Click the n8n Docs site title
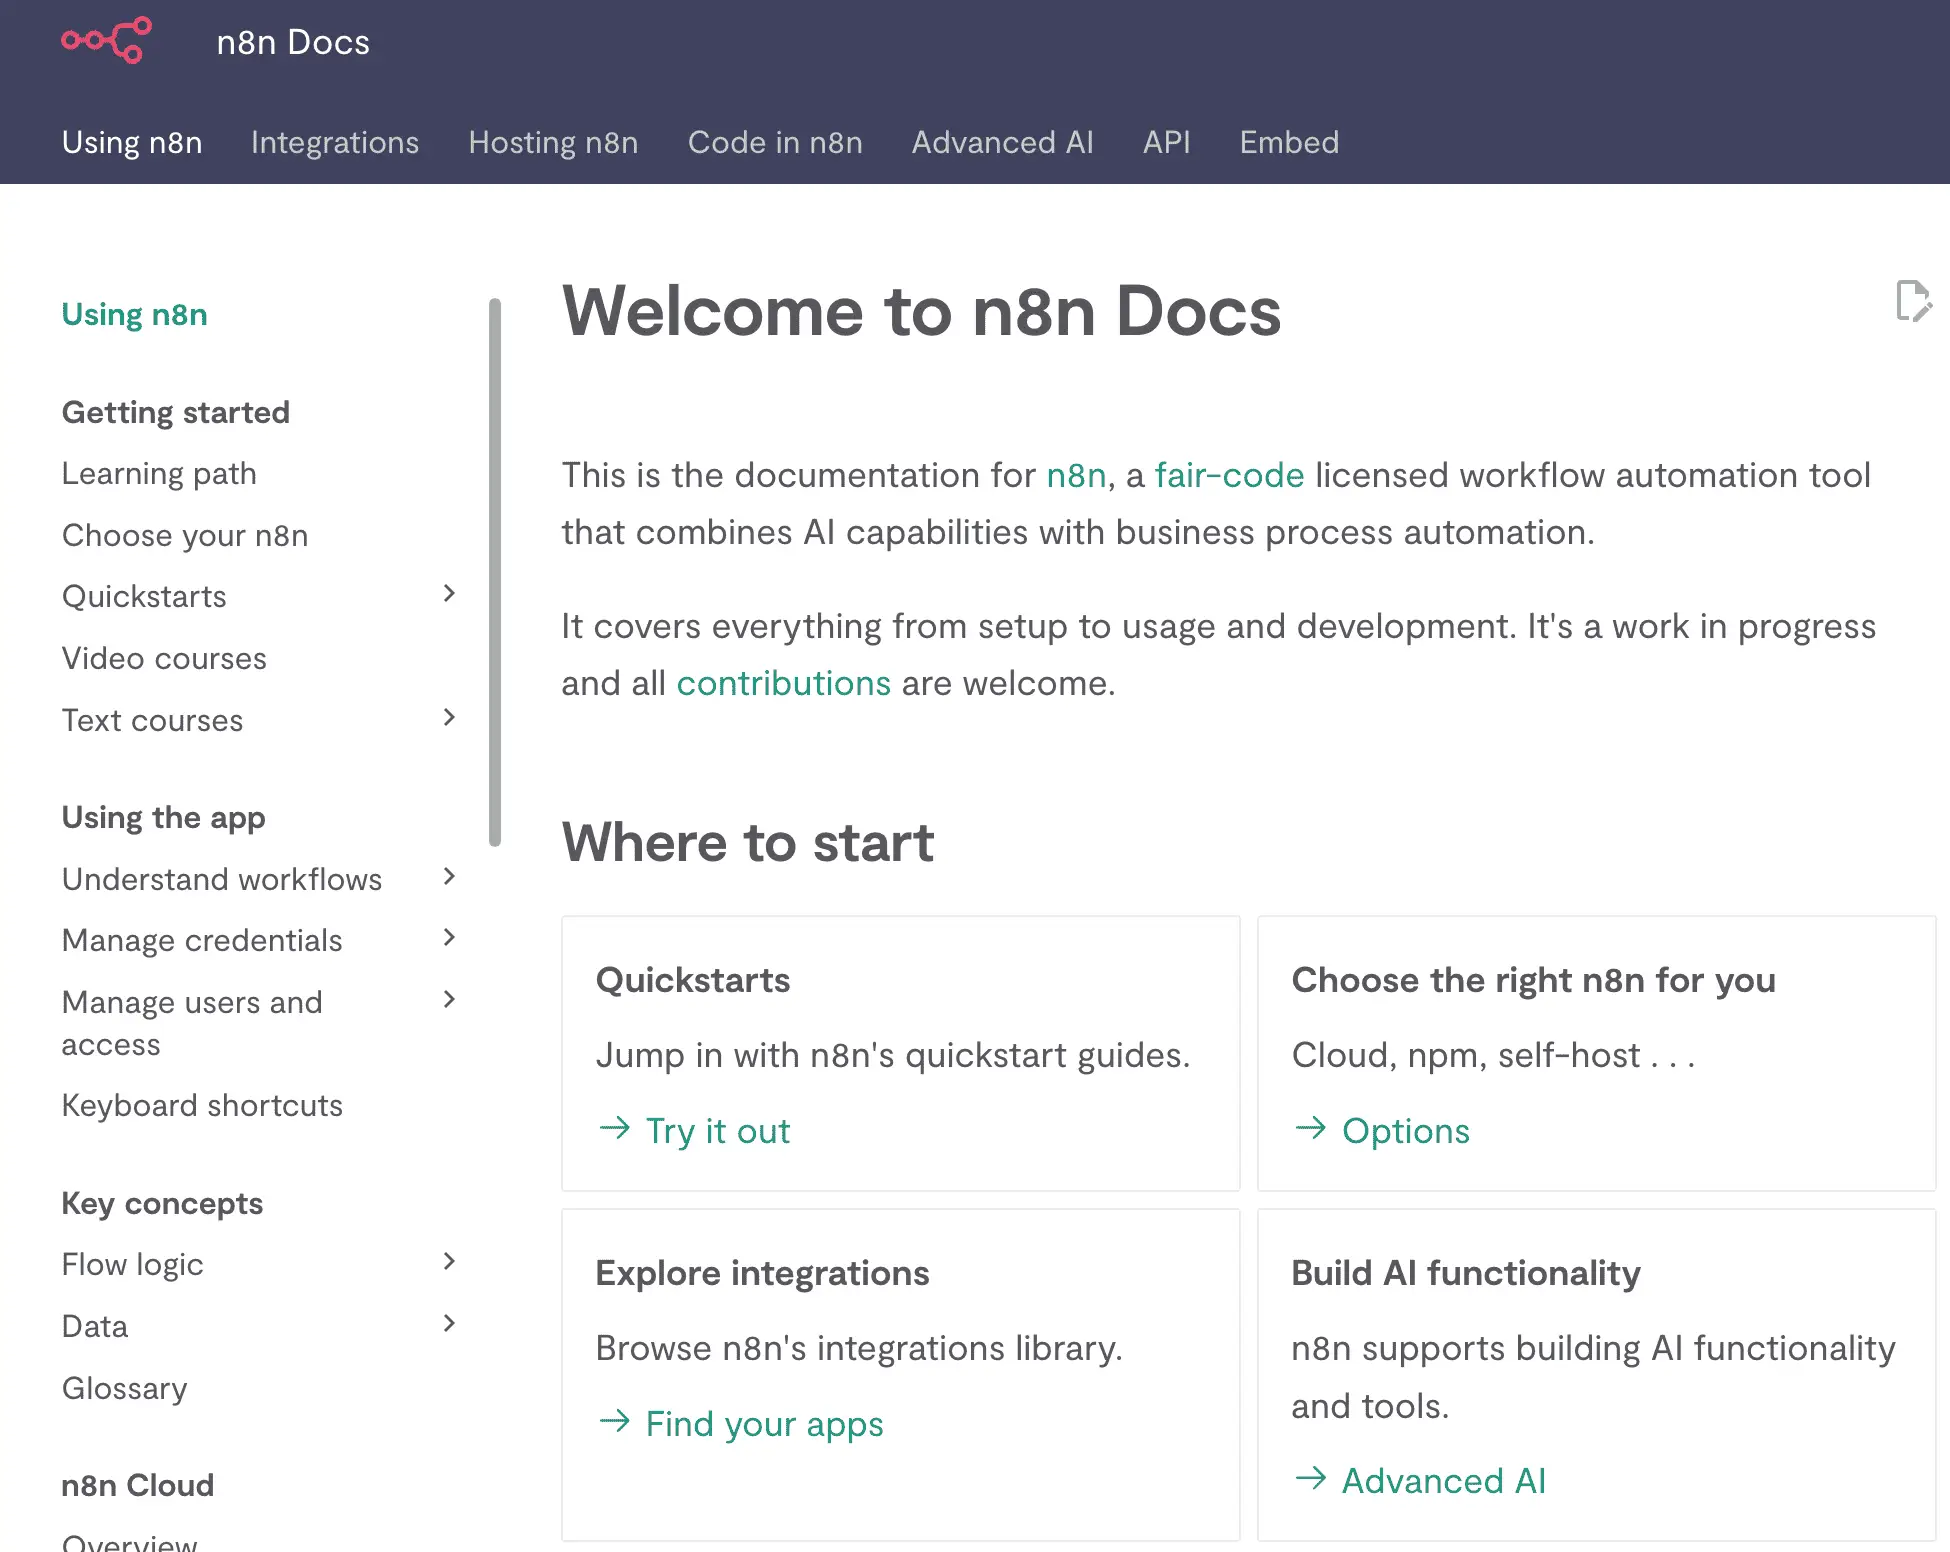1950x1552 pixels. (x=293, y=42)
